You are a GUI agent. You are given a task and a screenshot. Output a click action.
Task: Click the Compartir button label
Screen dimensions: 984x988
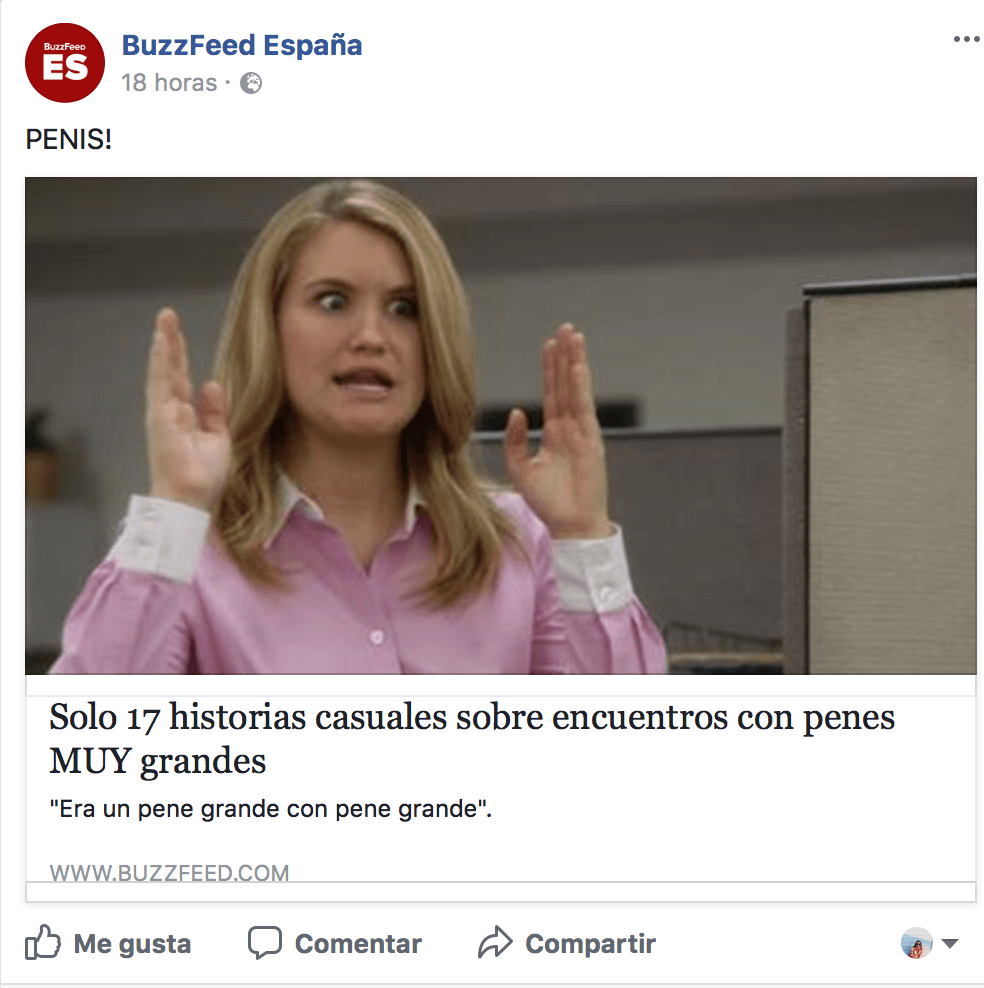pyautogui.click(x=591, y=944)
